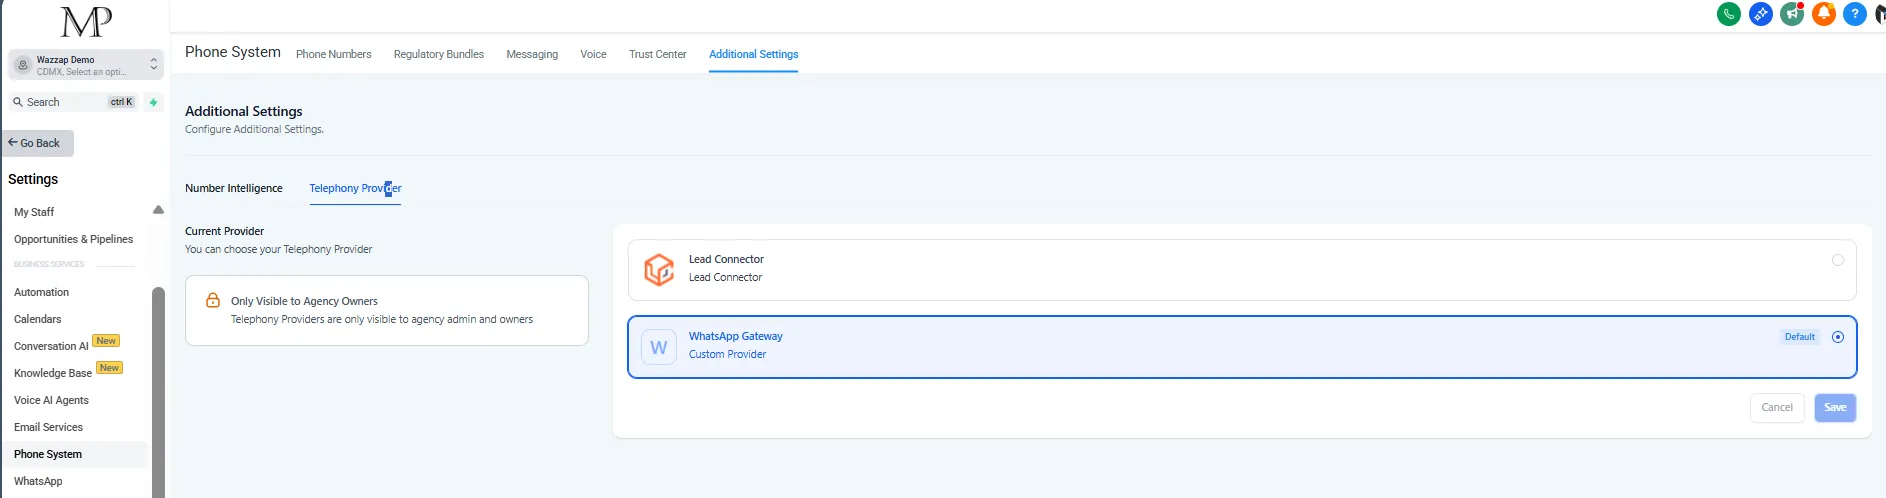
Task: Open the Phone Numbers tab
Action: 333,54
